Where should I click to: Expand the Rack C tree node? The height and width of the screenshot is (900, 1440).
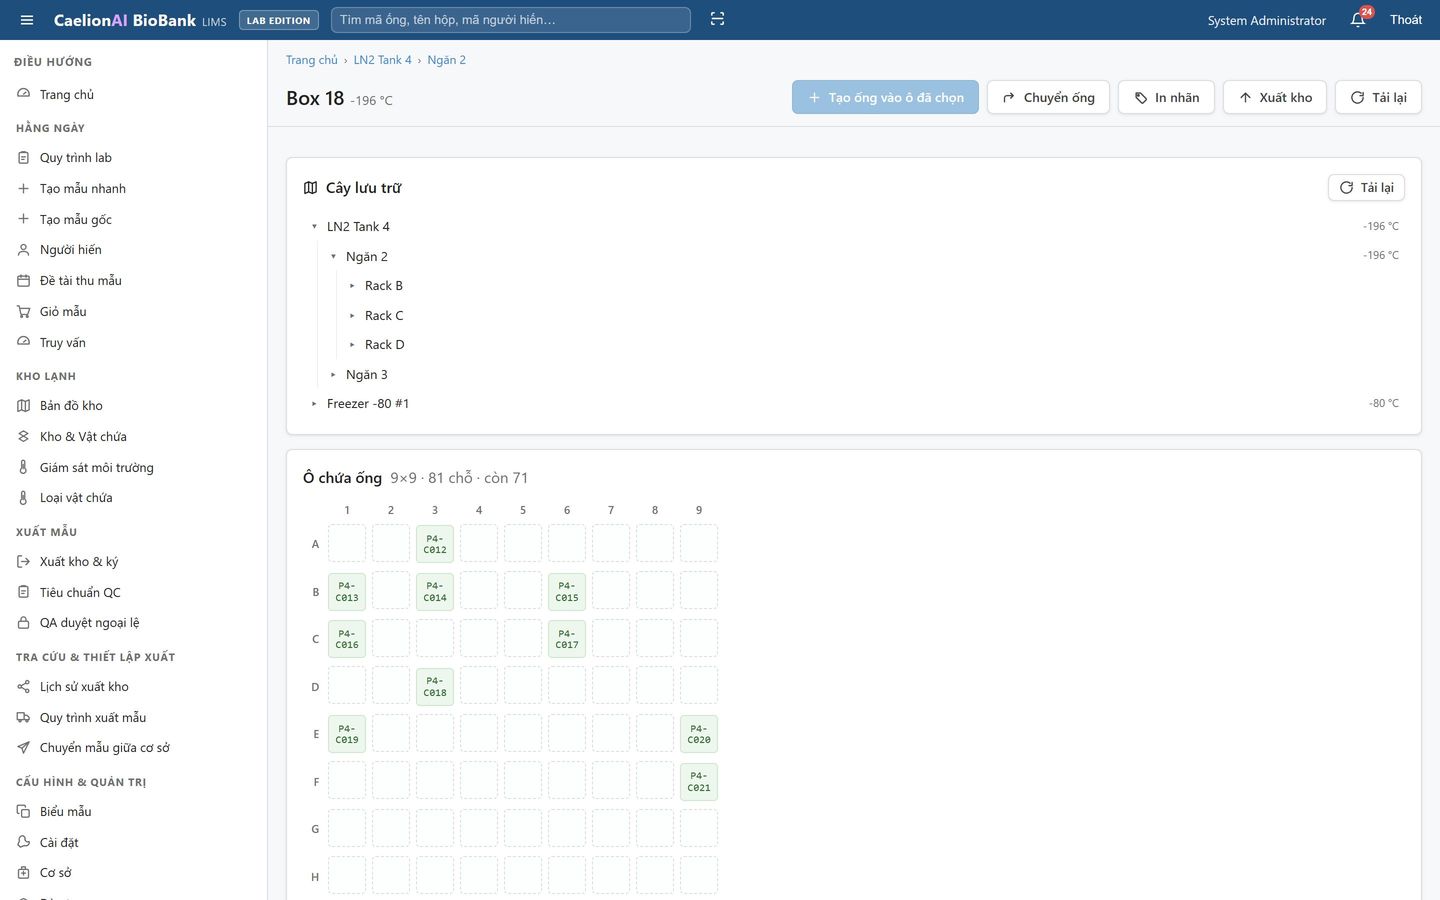(352, 316)
